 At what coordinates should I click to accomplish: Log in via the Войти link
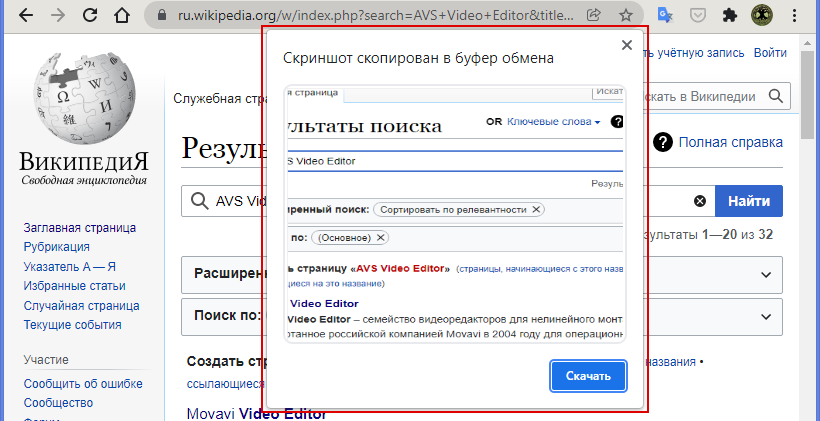(770, 53)
